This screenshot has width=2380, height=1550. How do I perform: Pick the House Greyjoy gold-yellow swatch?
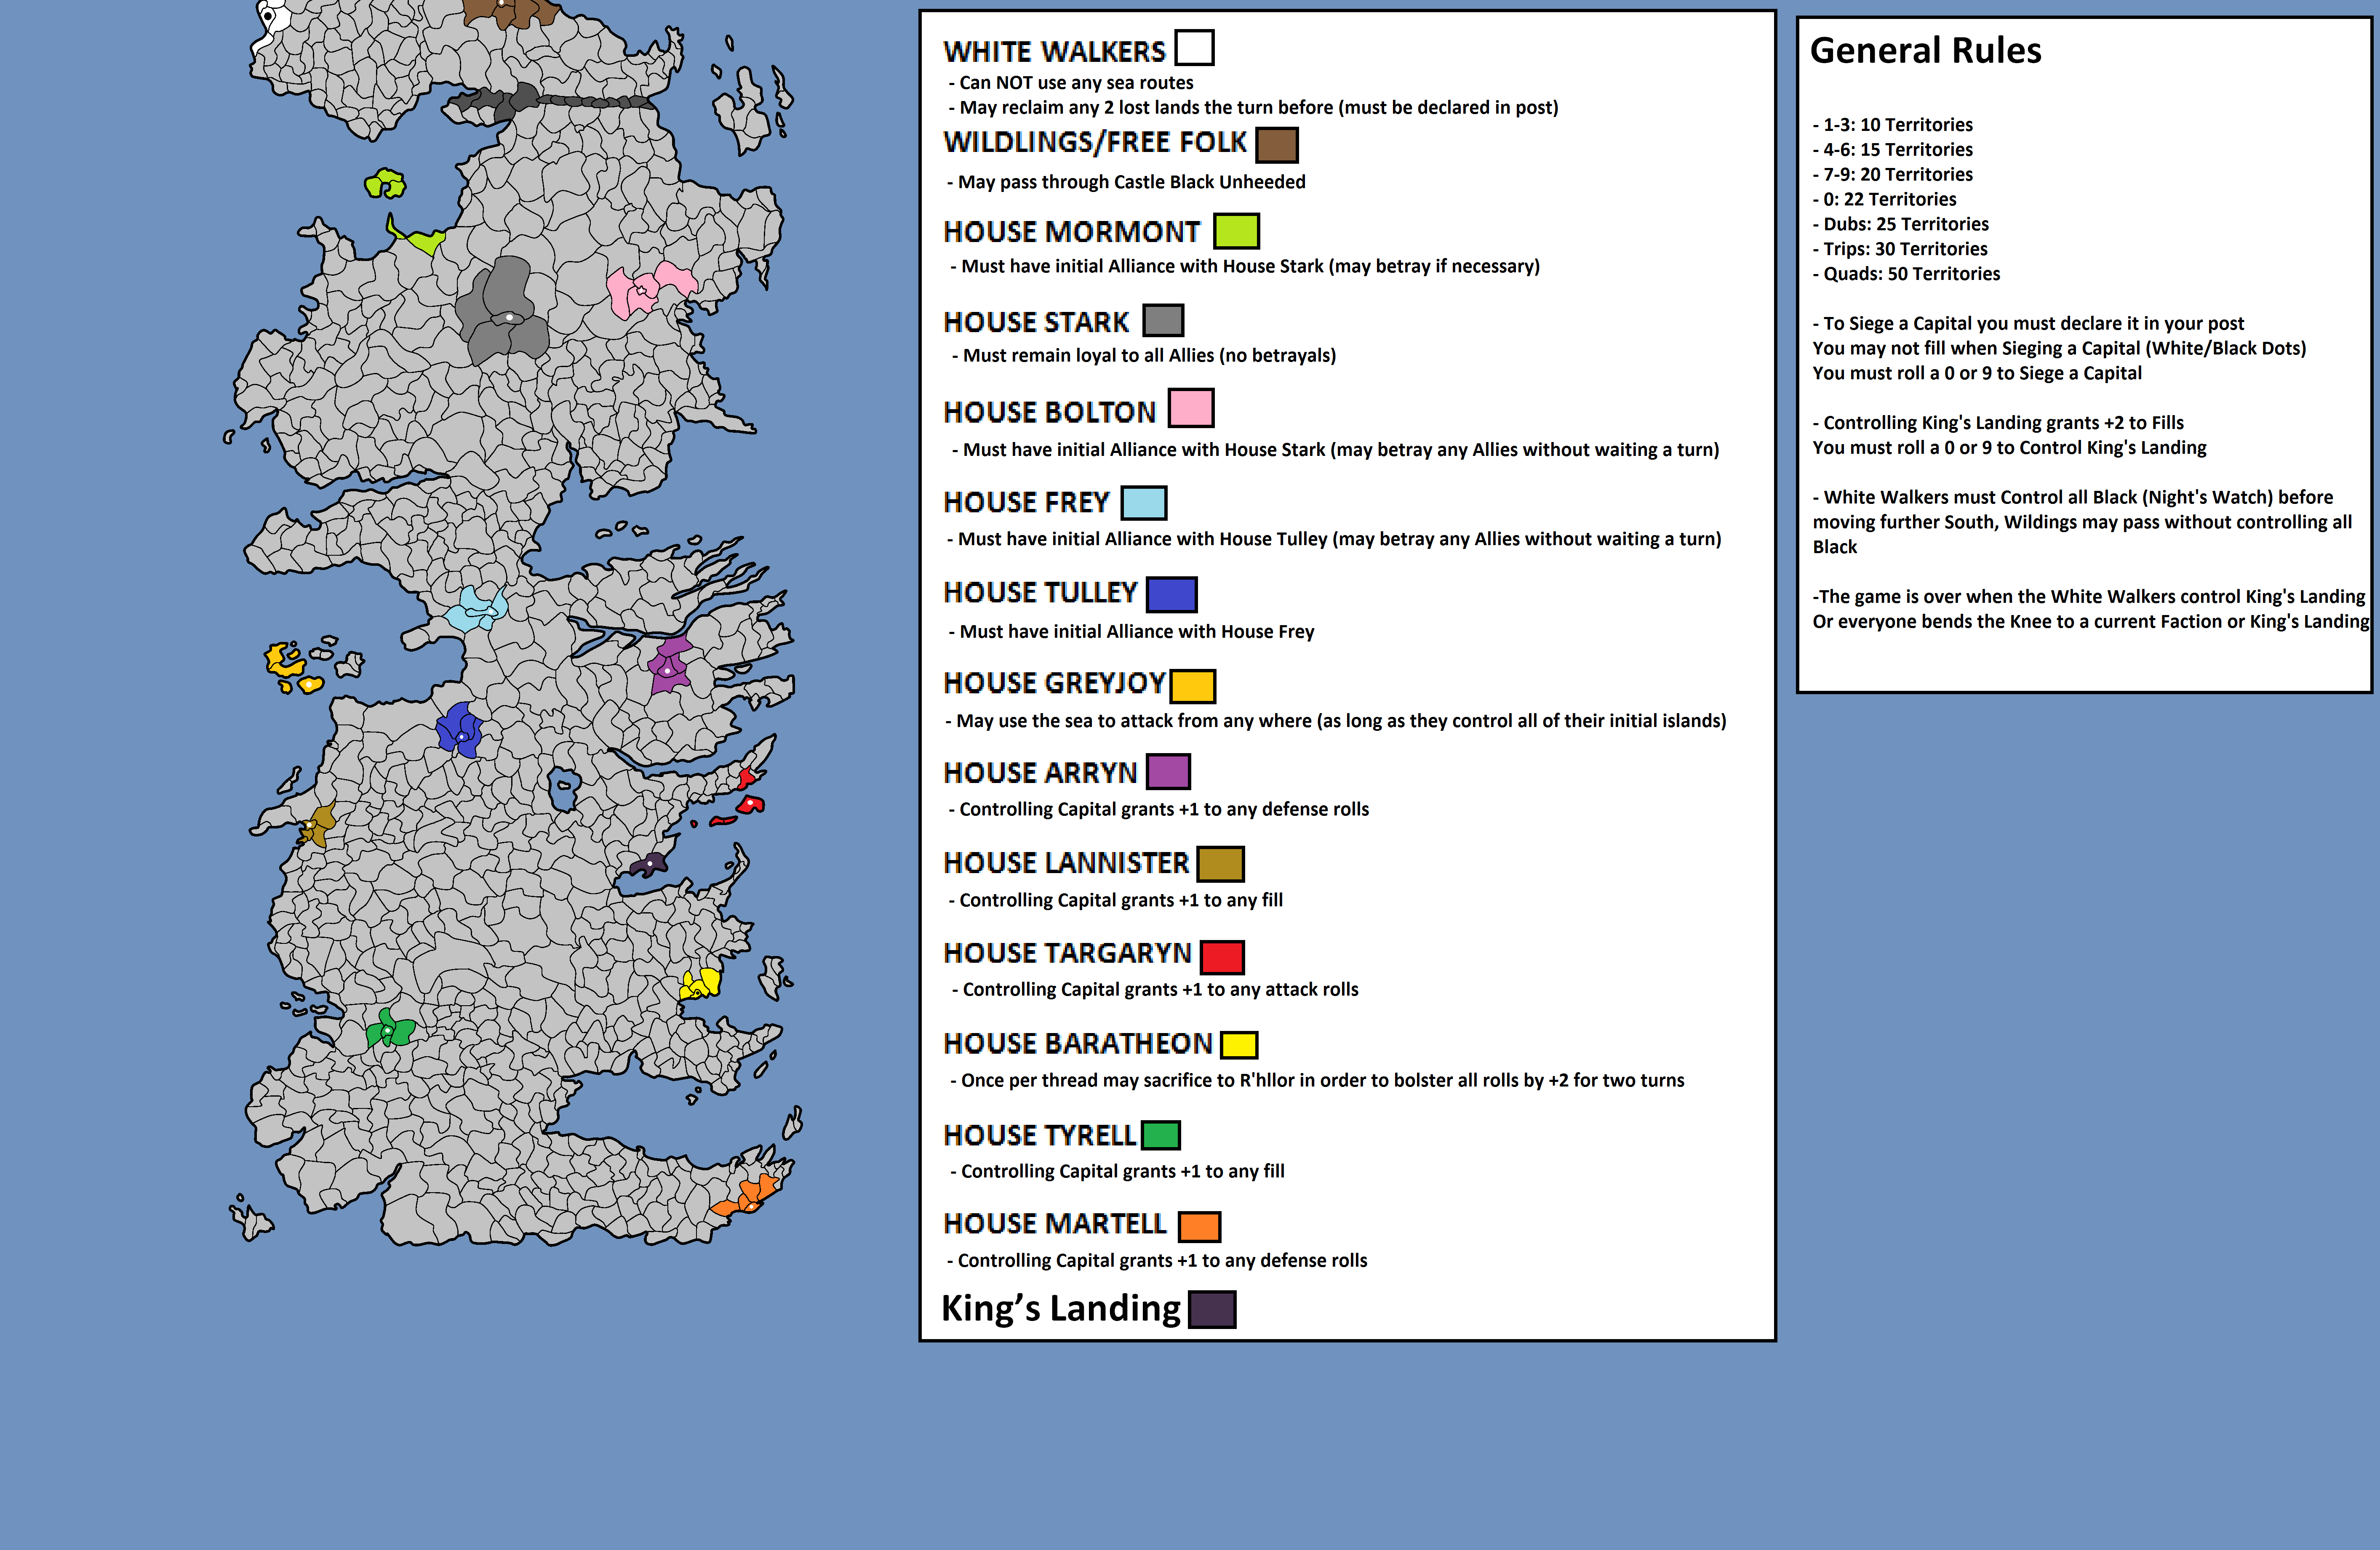click(1193, 686)
